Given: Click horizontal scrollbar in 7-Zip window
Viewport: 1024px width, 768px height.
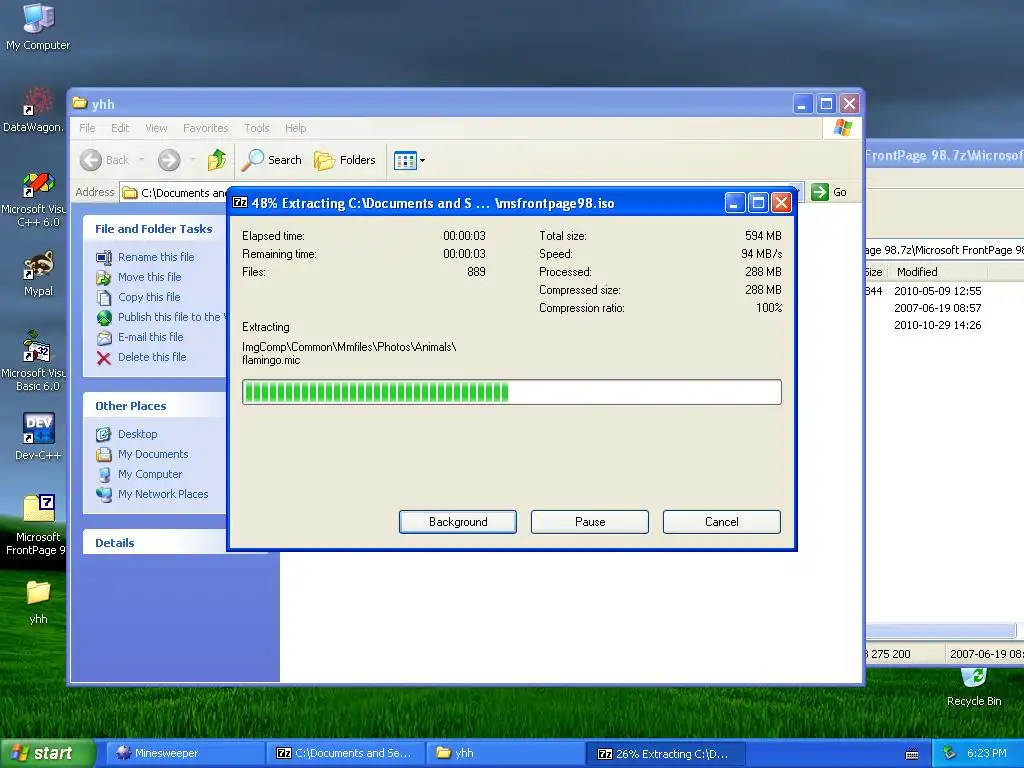Looking at the screenshot, I should pos(940,630).
